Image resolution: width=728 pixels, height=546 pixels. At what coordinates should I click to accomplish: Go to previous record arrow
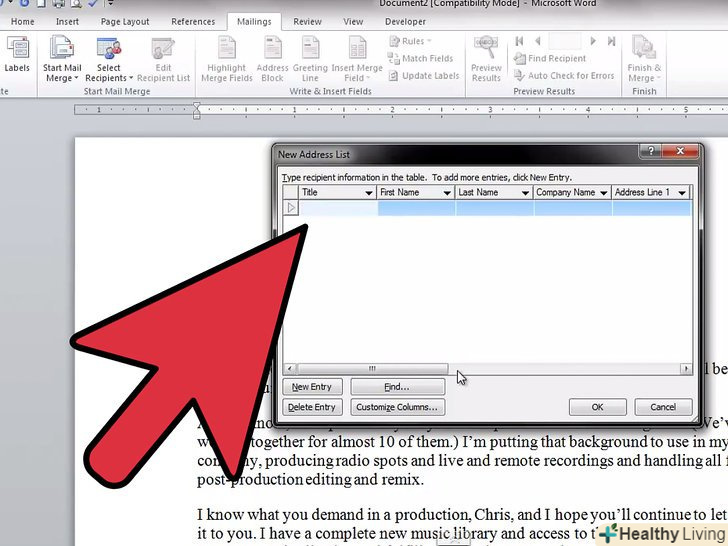tap(538, 41)
